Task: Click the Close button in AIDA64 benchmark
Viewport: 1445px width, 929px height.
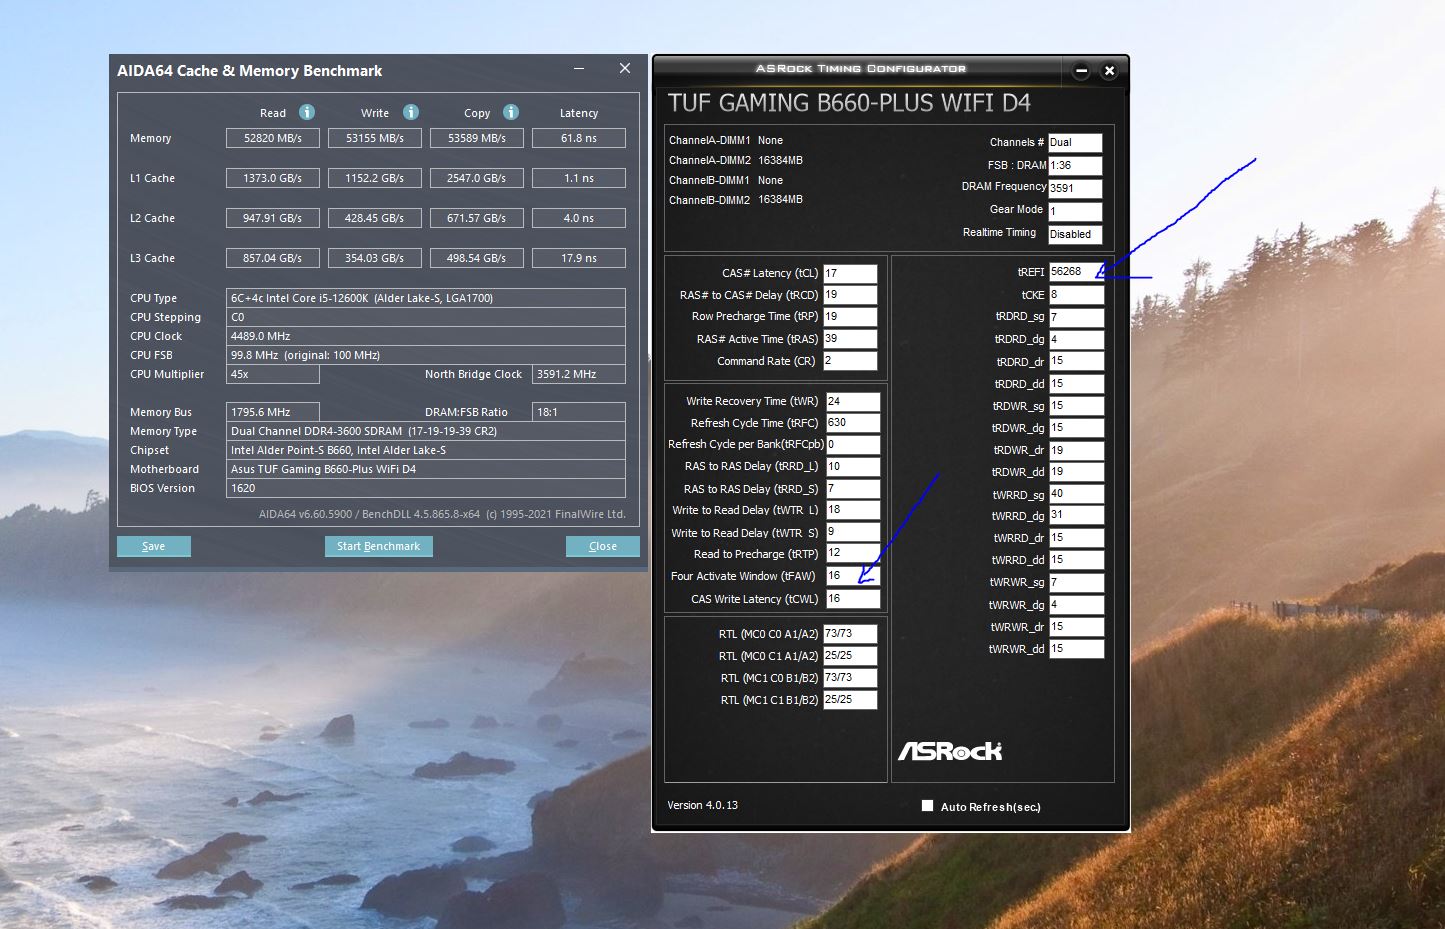Action: click(603, 546)
